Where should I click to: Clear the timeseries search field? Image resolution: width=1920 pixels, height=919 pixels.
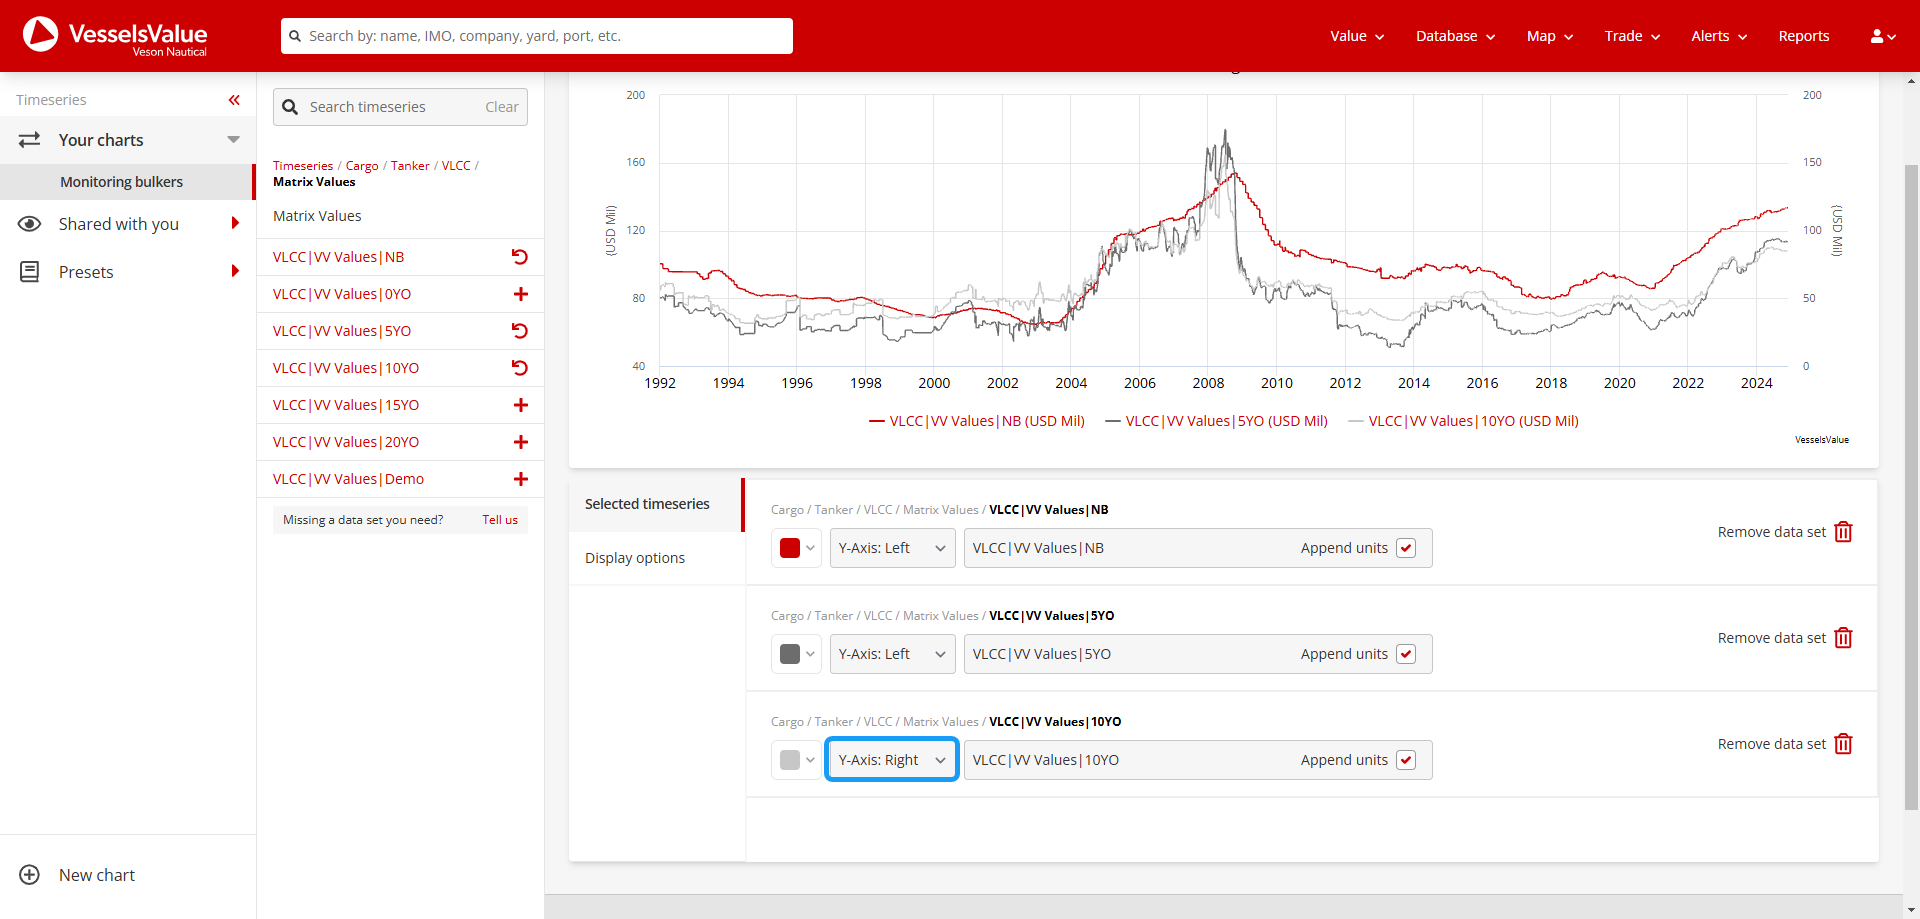(500, 106)
